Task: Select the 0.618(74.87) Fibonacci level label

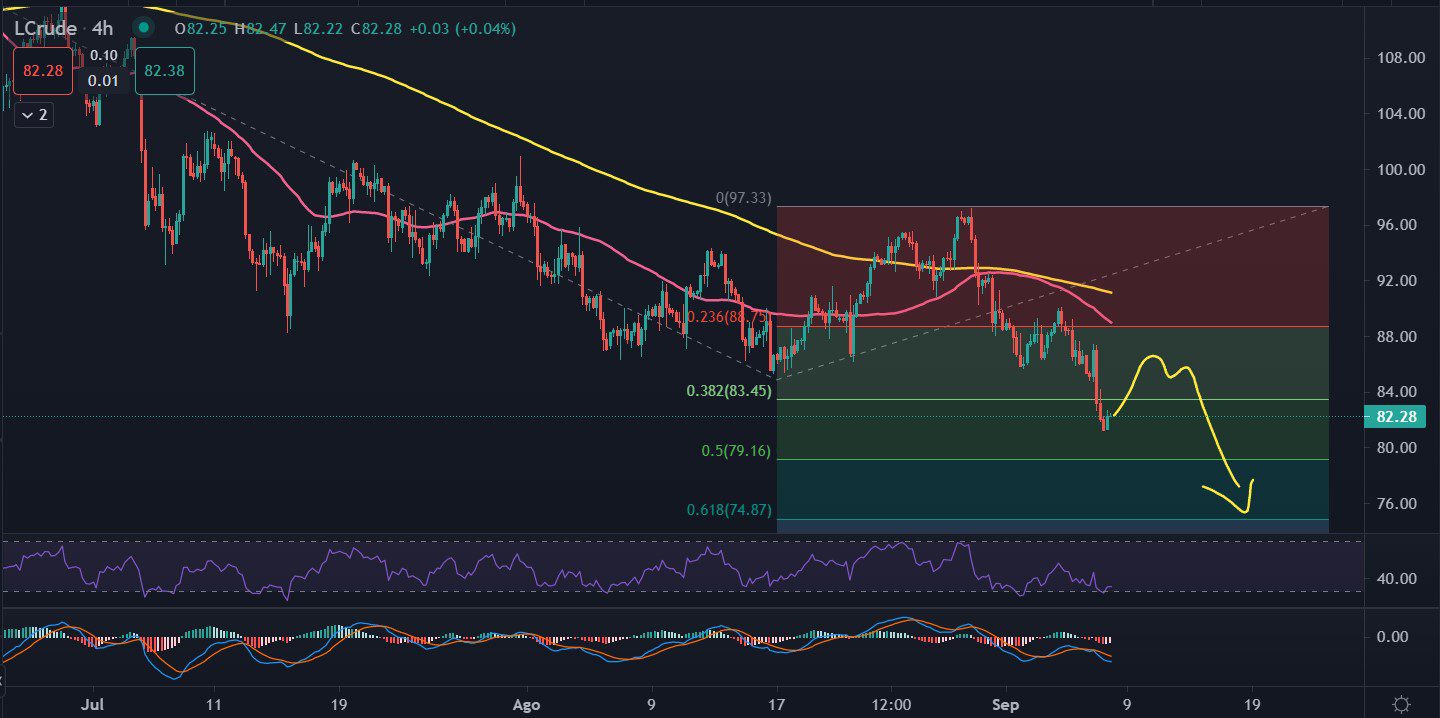Action: pyautogui.click(x=728, y=510)
